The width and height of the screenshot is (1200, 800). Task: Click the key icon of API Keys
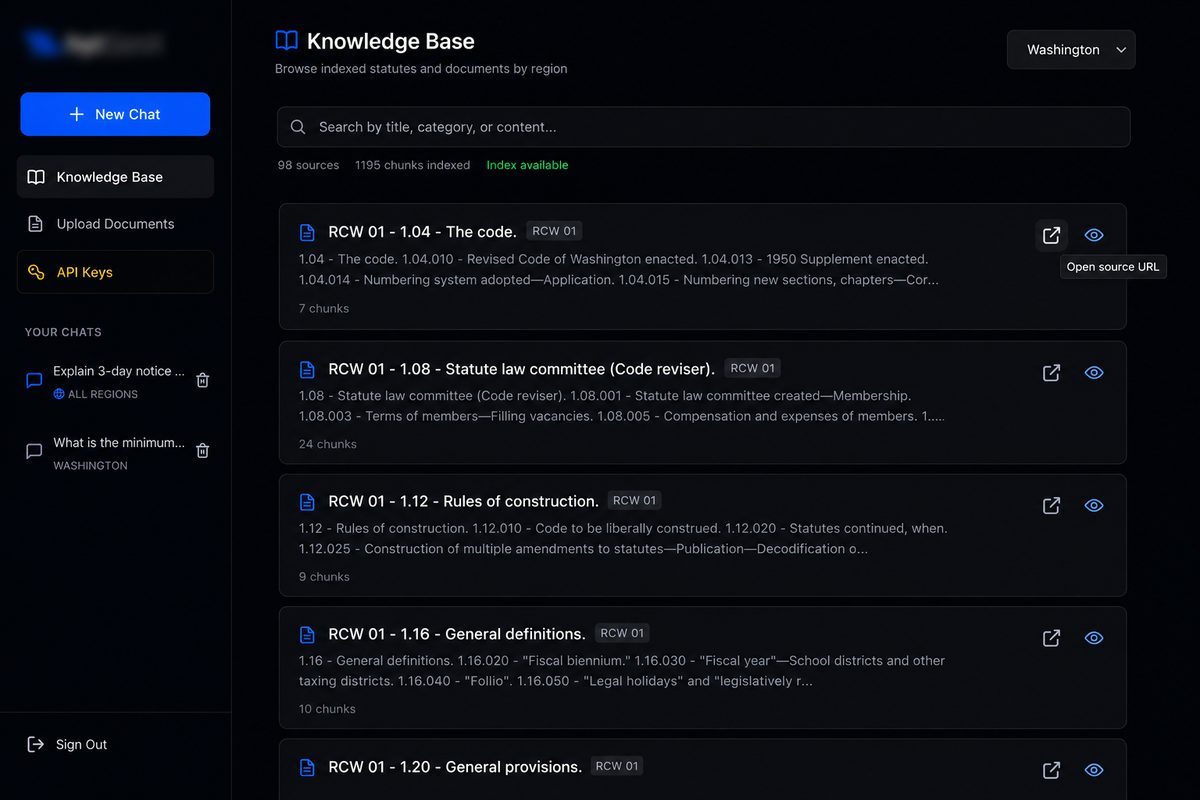coord(36,272)
